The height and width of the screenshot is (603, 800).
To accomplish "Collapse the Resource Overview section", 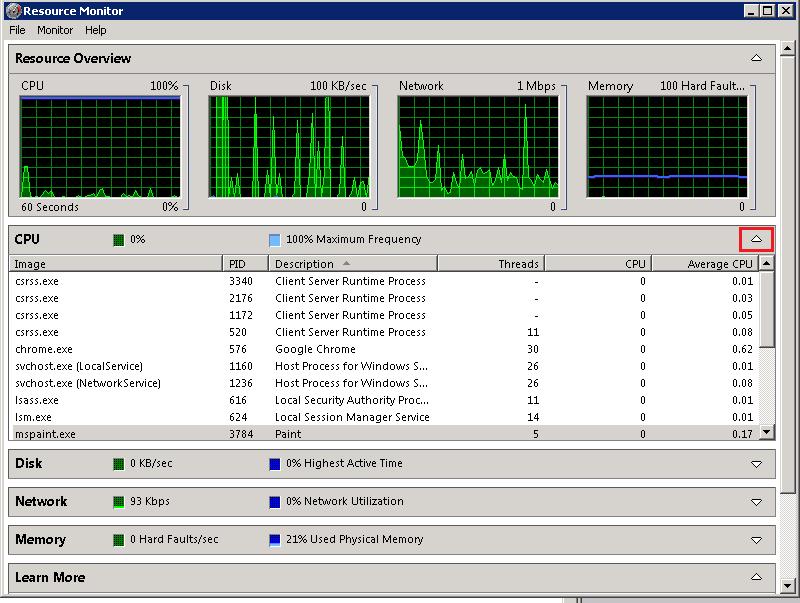I will (756, 58).
